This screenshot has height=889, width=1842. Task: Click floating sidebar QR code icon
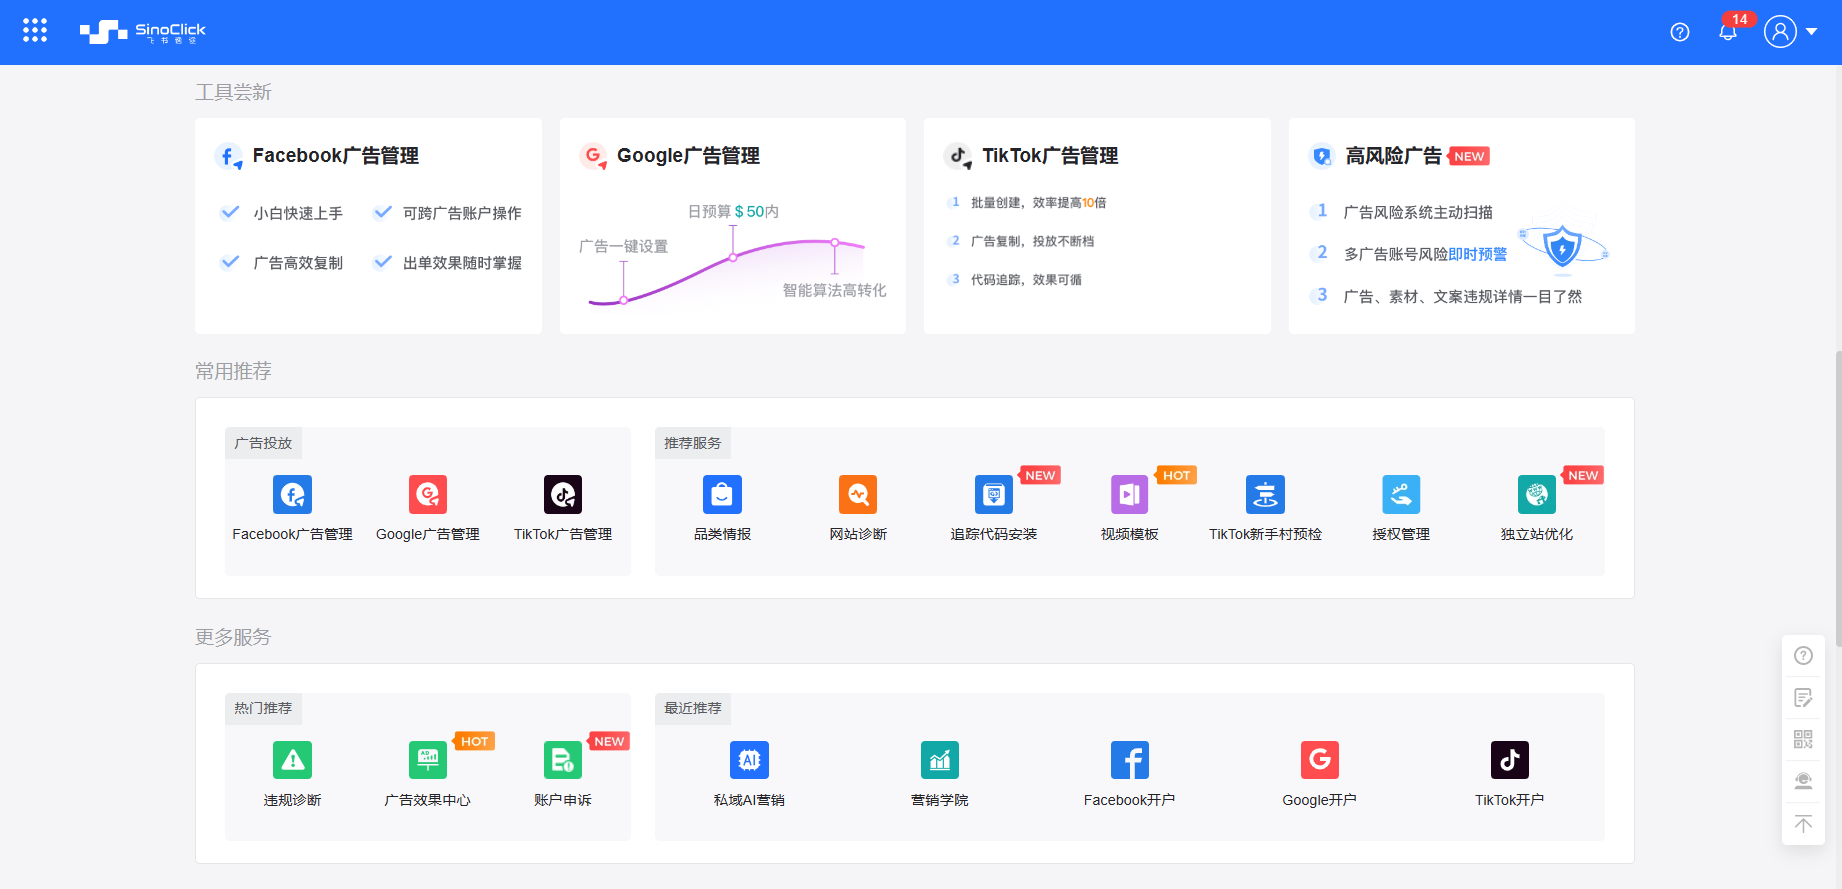(1803, 740)
